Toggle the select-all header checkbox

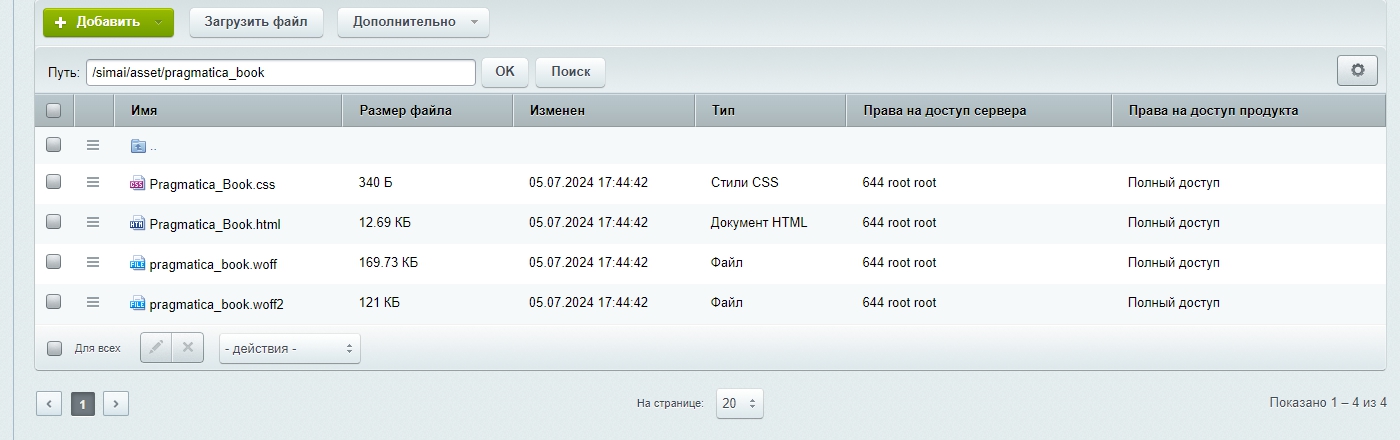tap(54, 111)
